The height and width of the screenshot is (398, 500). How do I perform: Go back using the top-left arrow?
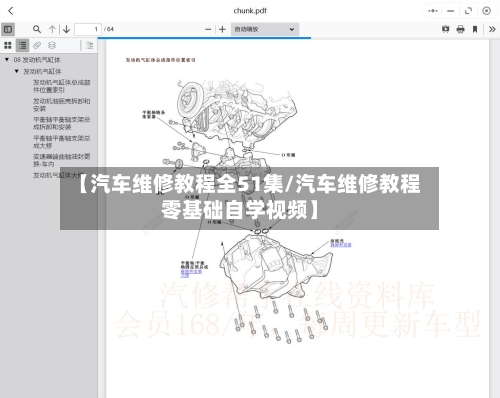click(11, 11)
